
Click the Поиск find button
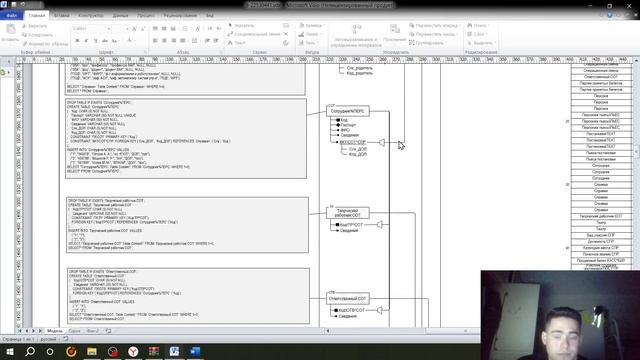point(478,25)
